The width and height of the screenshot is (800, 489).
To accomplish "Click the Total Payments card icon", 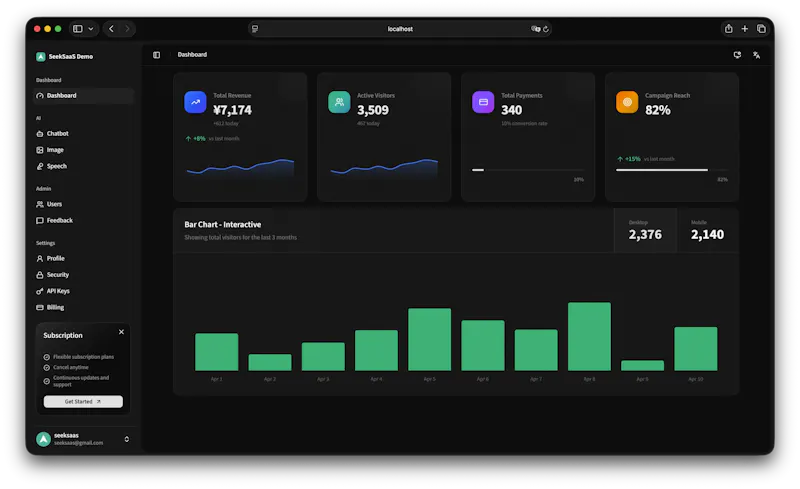I will [x=483, y=102].
